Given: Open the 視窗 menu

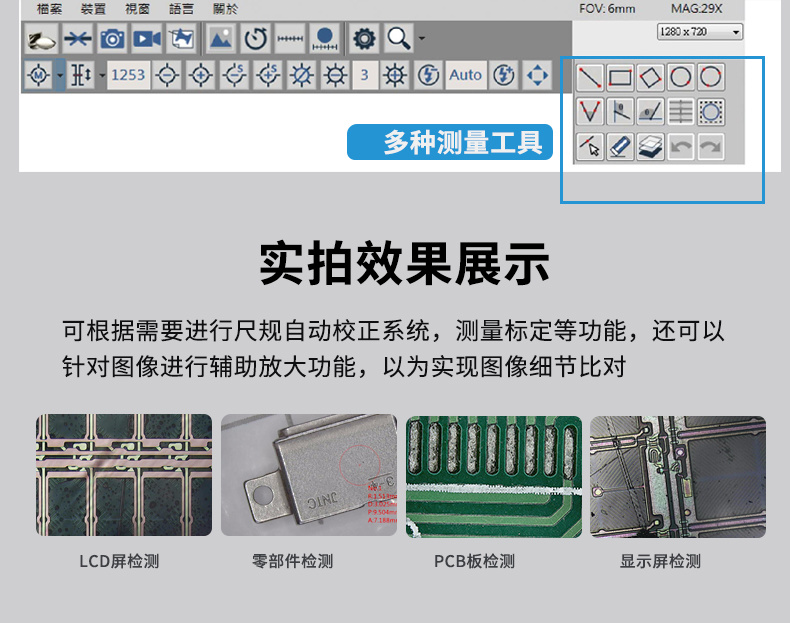Looking at the screenshot, I should point(138,9).
